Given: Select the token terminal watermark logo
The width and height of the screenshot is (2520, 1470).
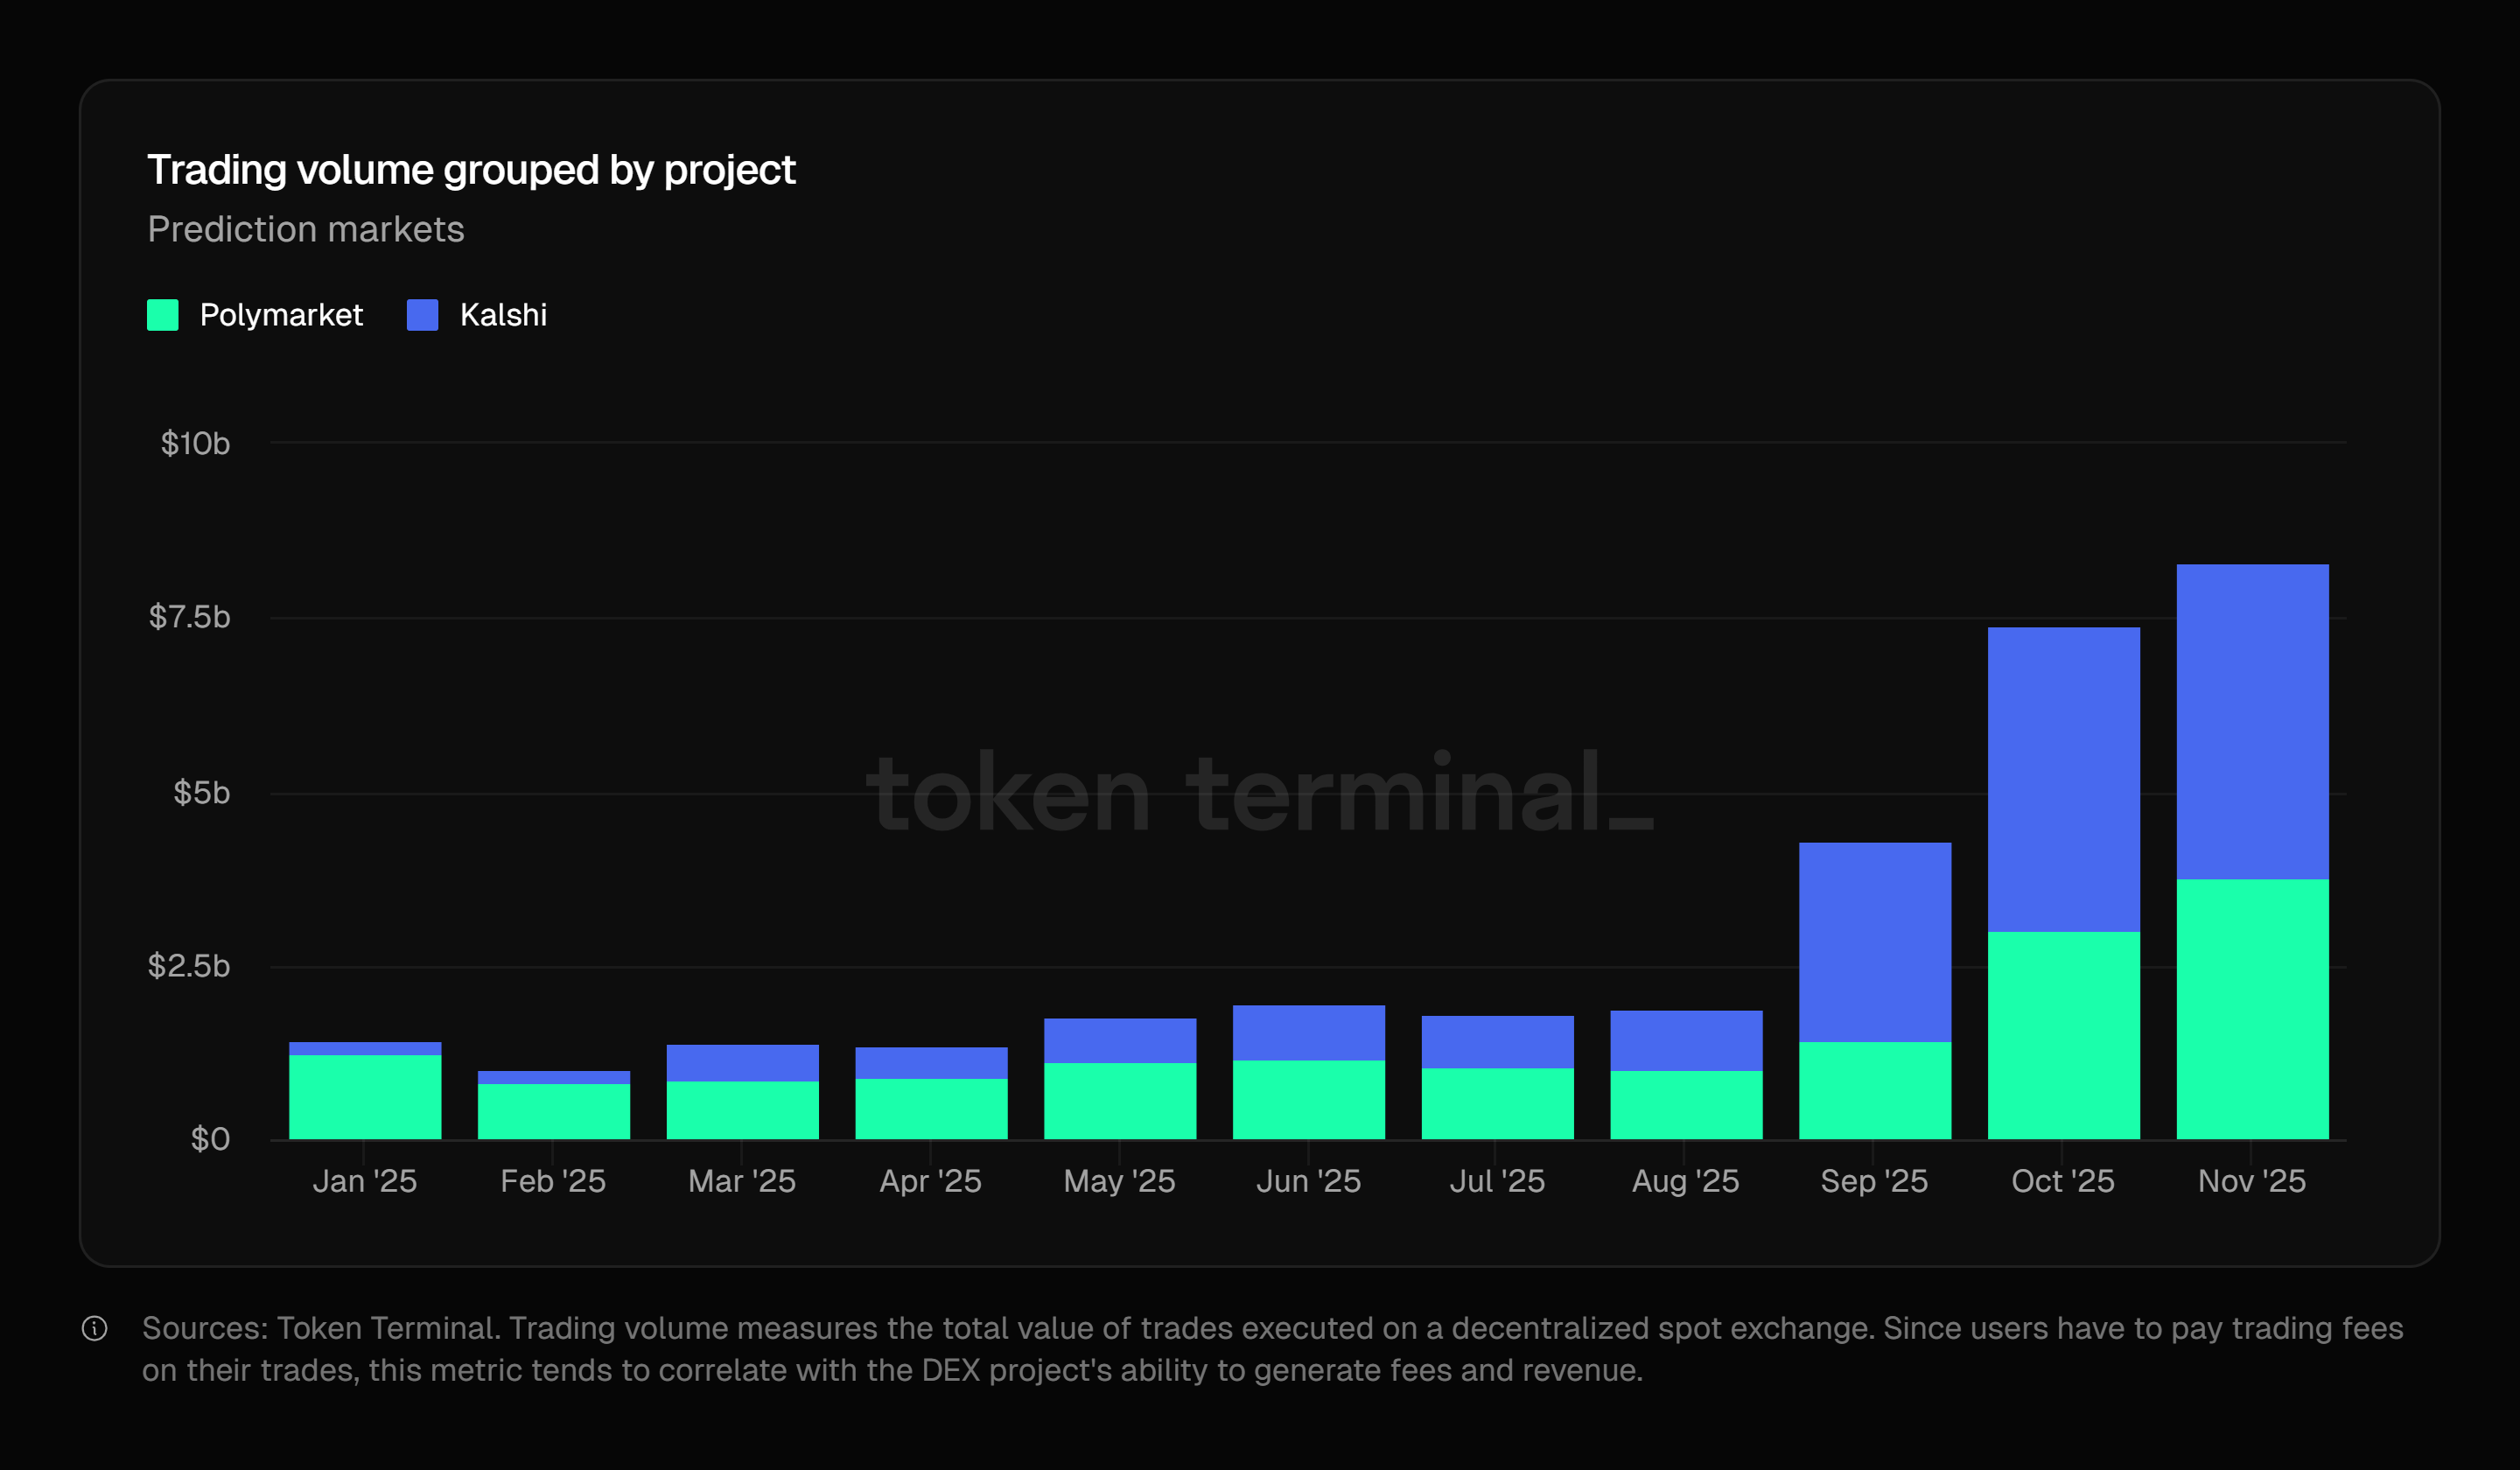Looking at the screenshot, I should click(x=1260, y=790).
